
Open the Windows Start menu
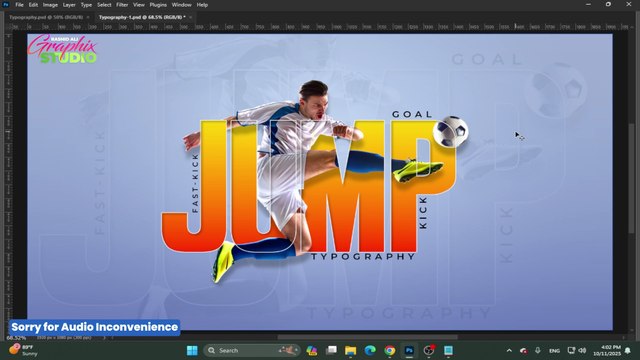pyautogui.click(x=192, y=350)
